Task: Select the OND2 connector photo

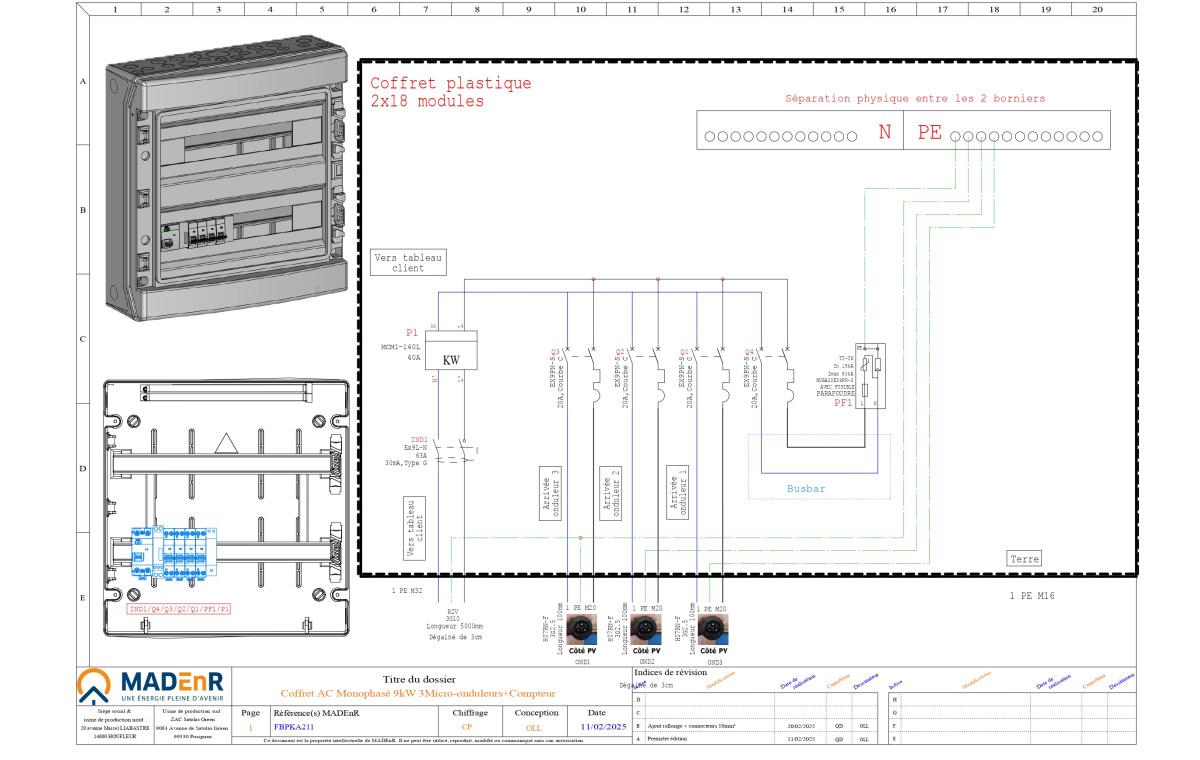Action: pos(647,629)
